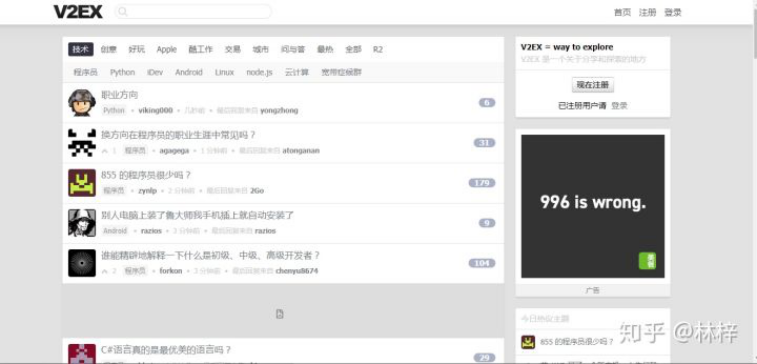Open zynlp's green pixel avatar

[x=82, y=182]
